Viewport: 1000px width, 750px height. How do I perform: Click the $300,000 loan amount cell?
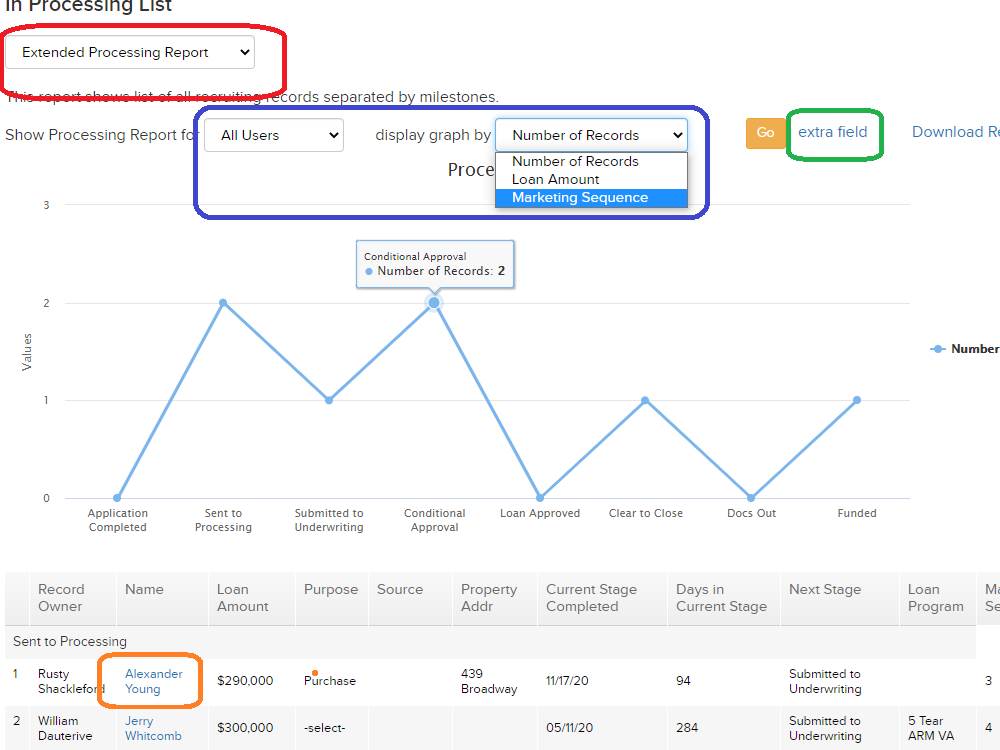click(x=245, y=728)
